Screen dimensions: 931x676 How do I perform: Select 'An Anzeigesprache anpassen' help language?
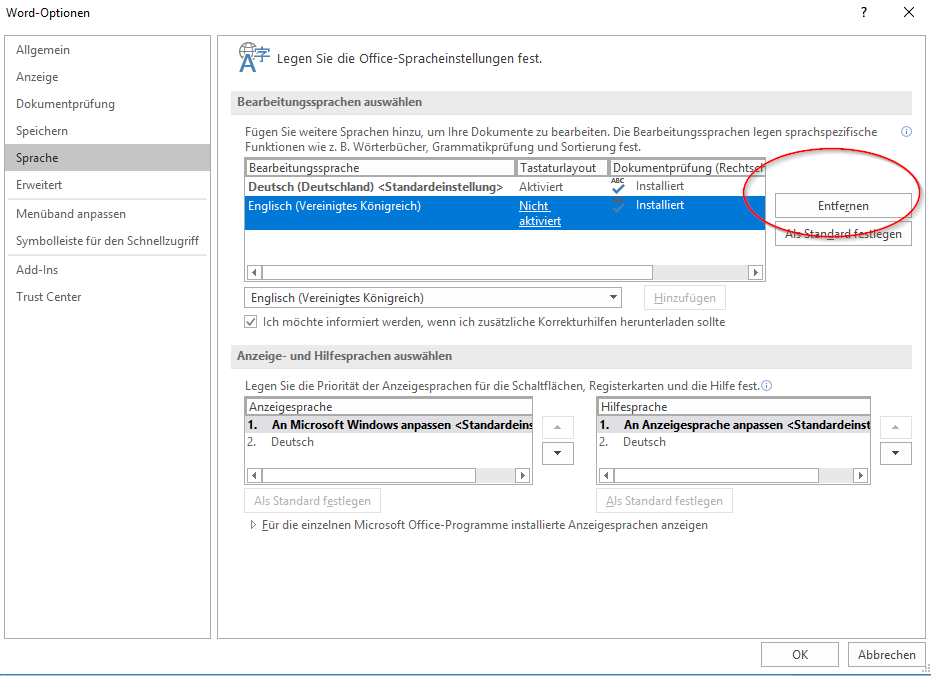click(733, 425)
